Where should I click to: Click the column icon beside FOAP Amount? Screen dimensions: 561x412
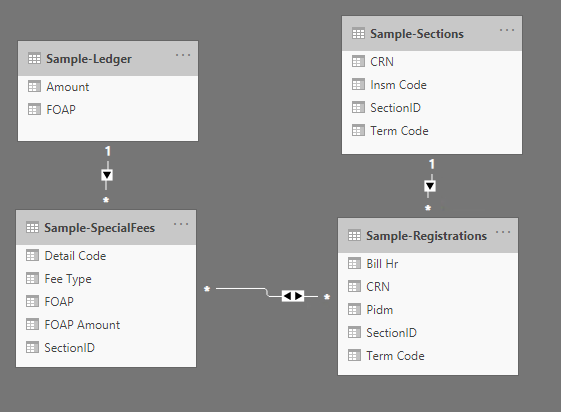click(x=32, y=324)
